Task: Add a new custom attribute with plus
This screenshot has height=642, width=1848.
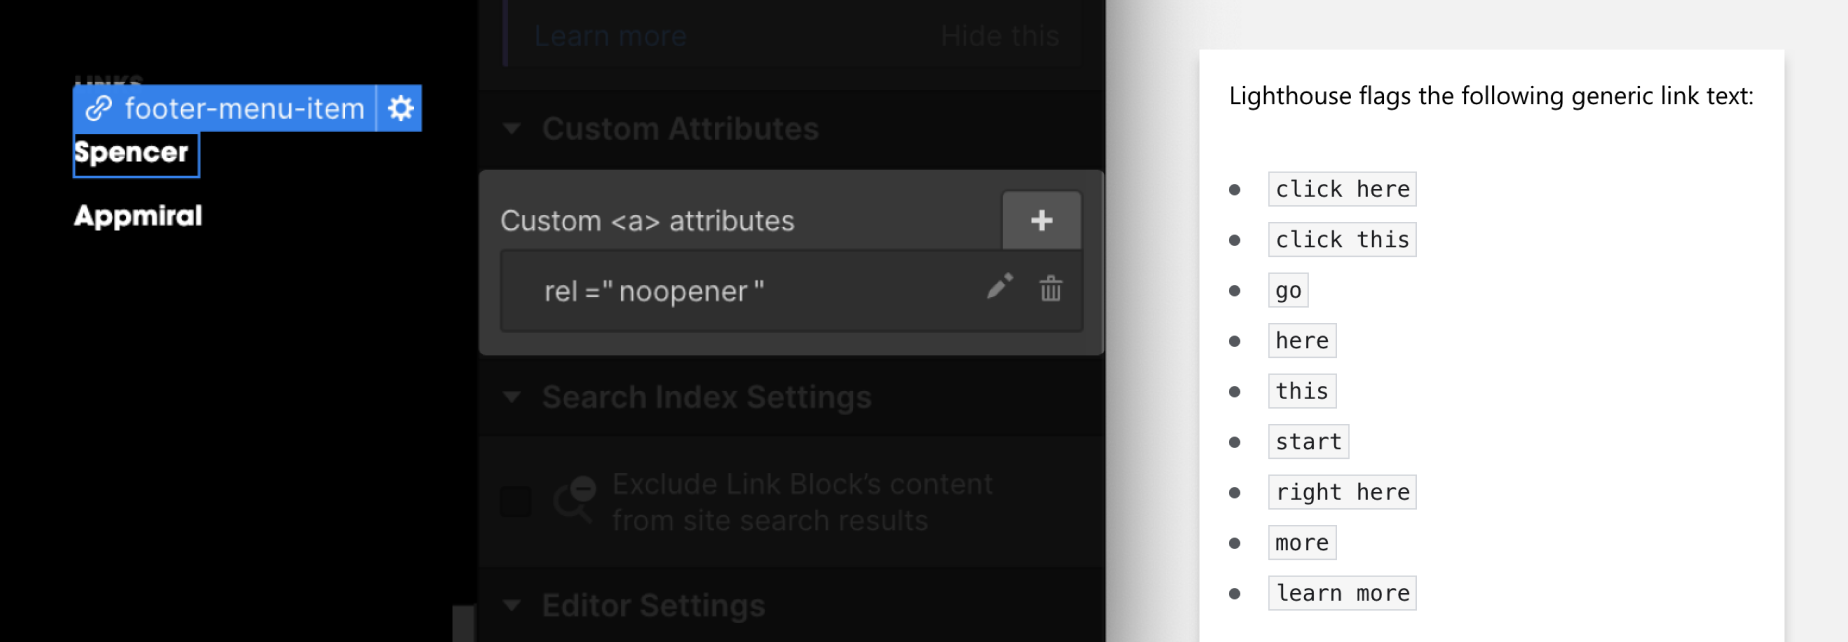Action: point(1041,220)
